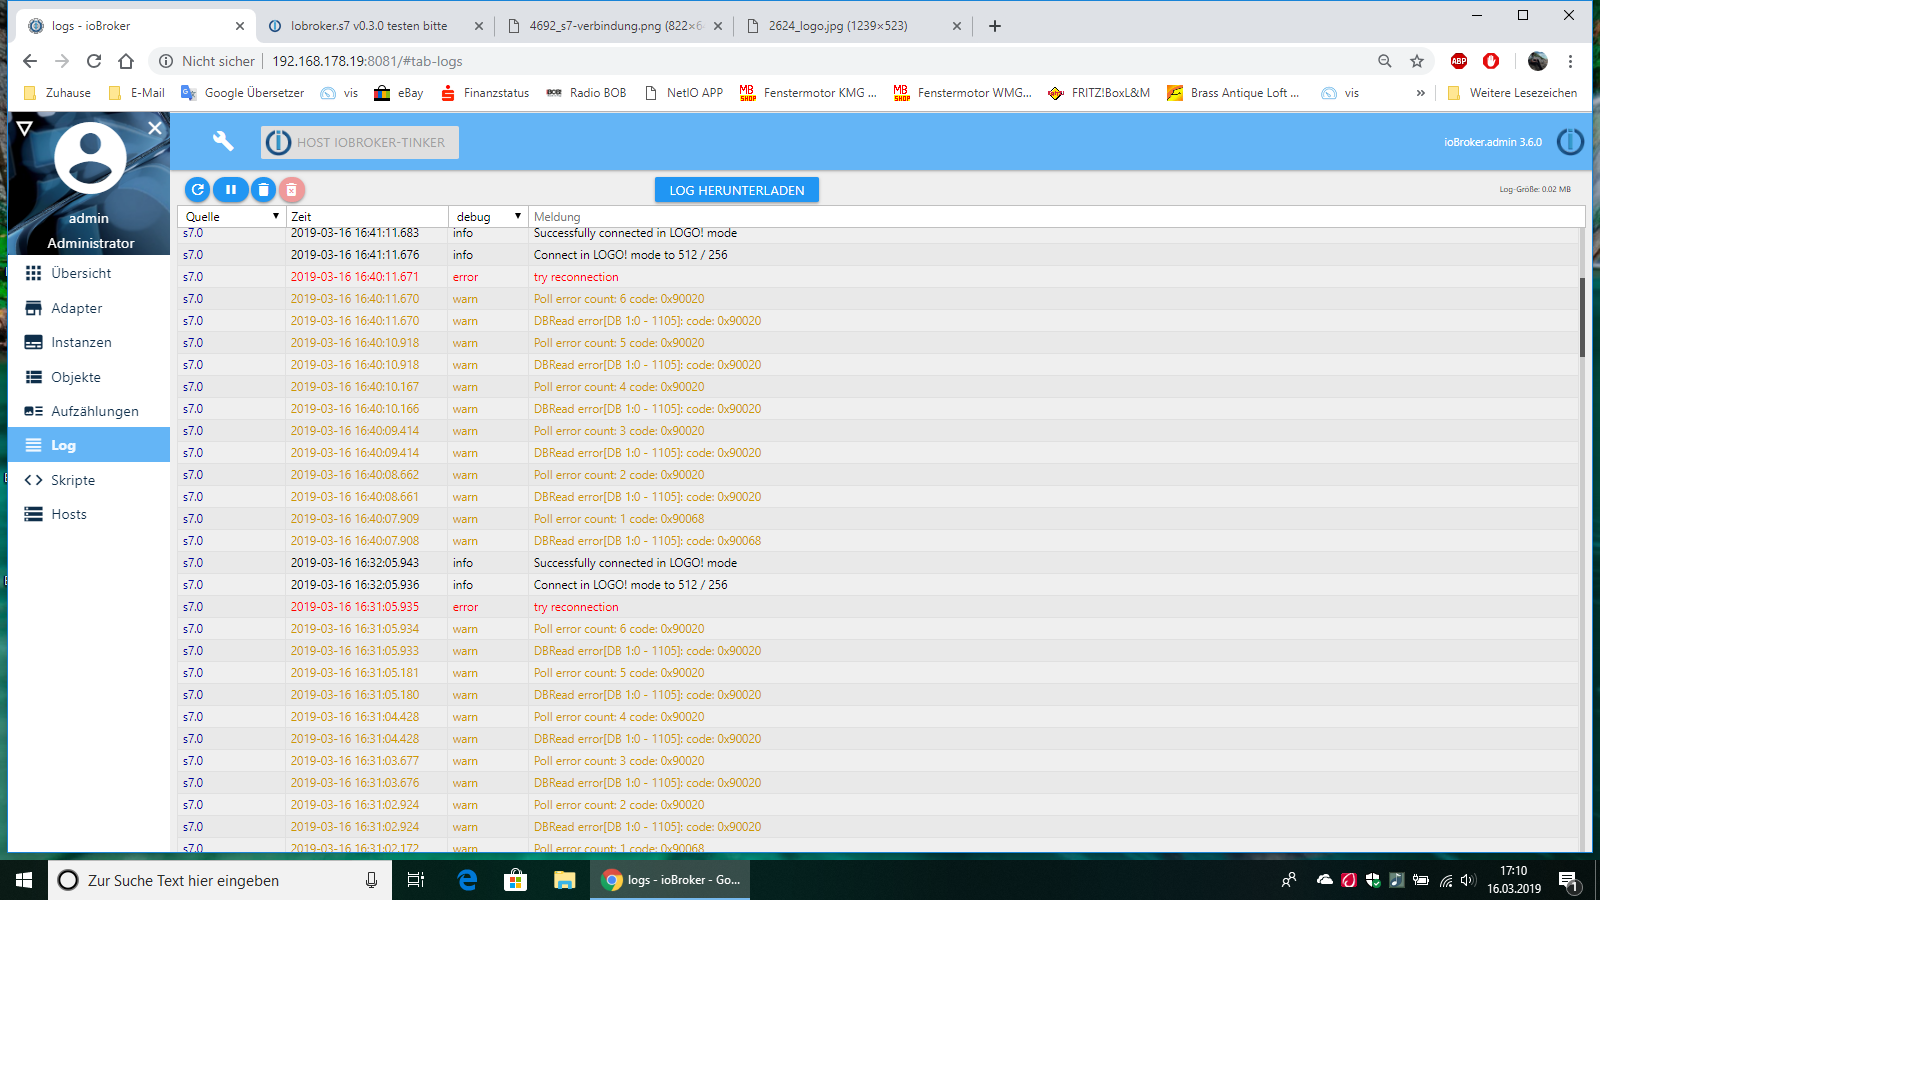Click the log list vertical scrollbar
The image size is (1920, 1080).
(x=1582, y=318)
